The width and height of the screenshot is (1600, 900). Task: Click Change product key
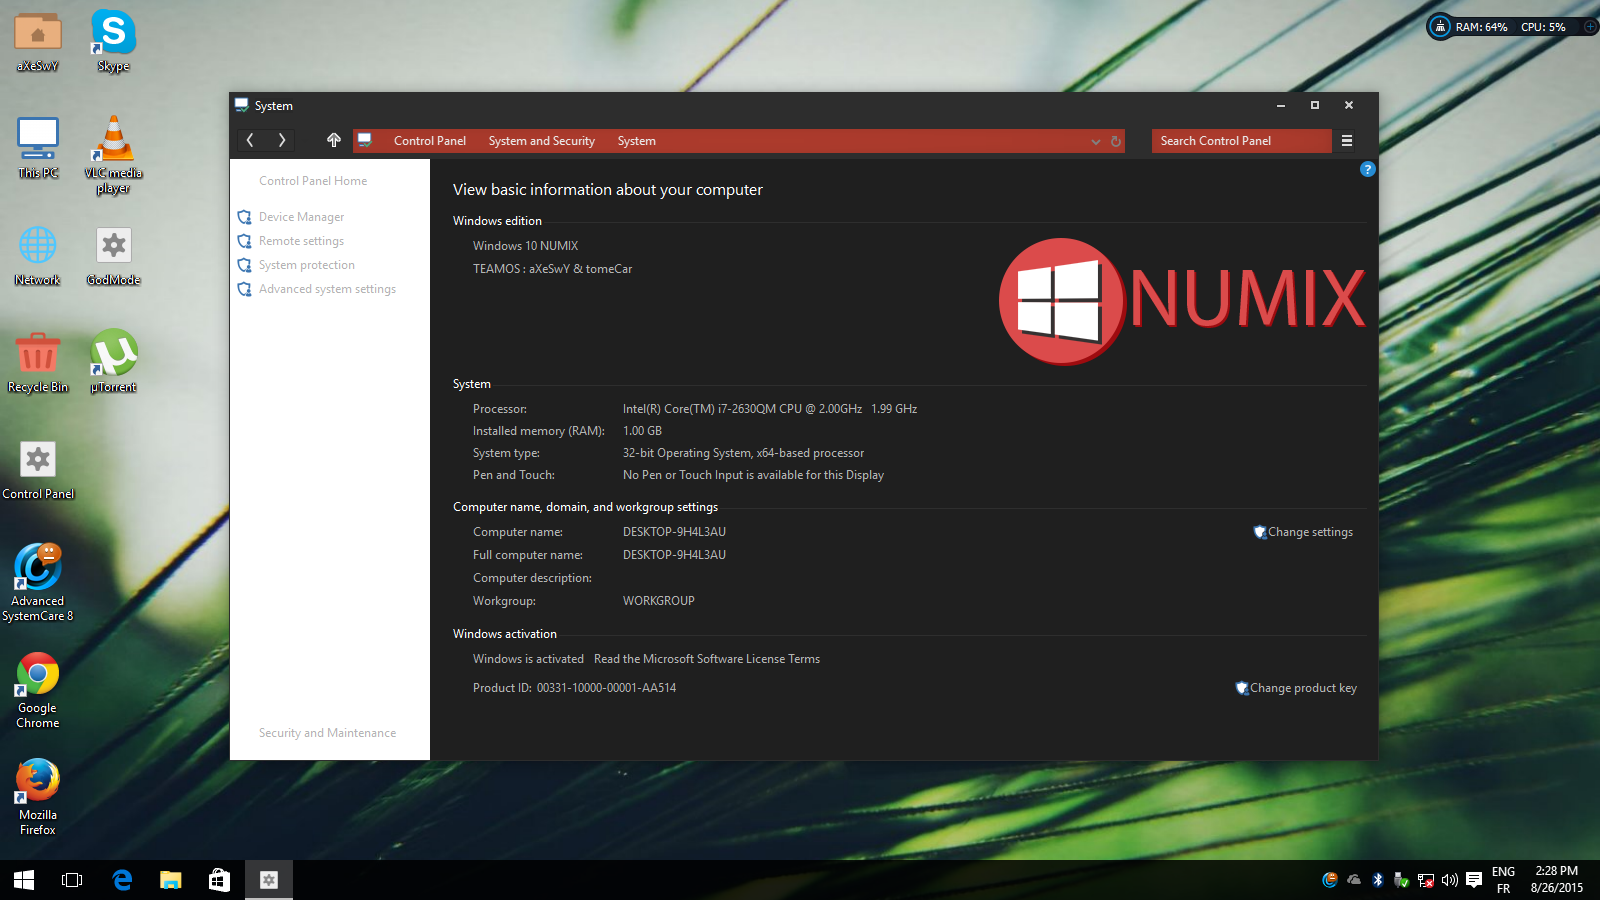(x=1303, y=688)
